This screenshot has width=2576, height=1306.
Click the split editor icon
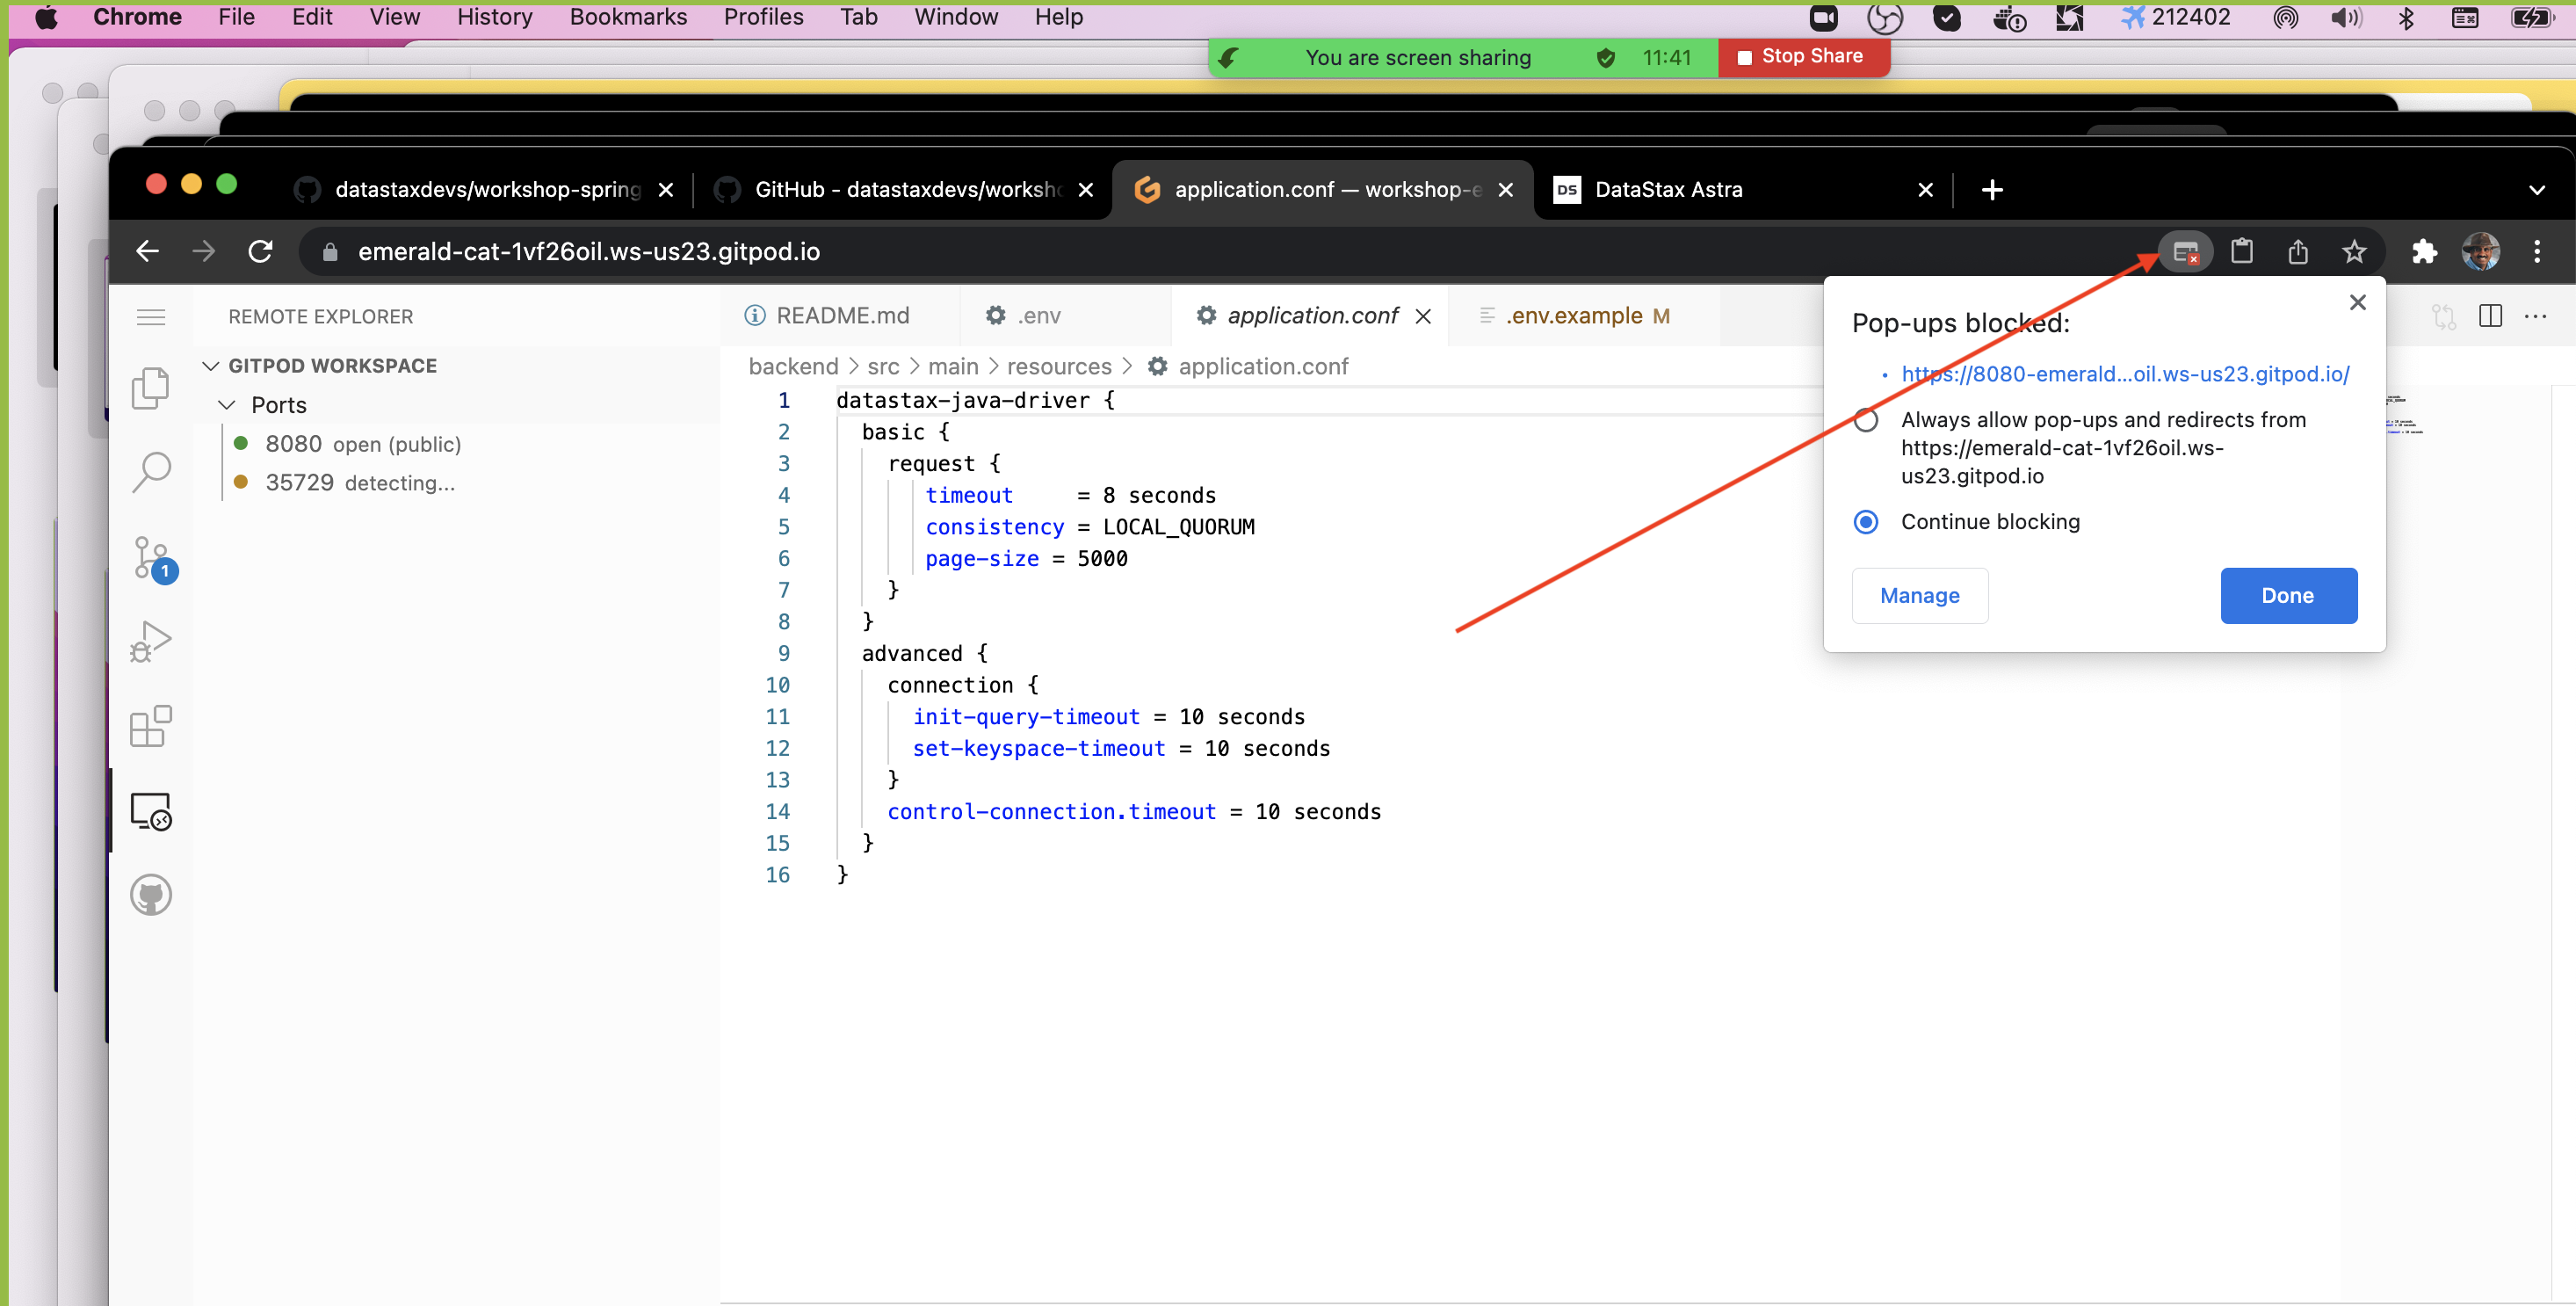click(x=2490, y=316)
